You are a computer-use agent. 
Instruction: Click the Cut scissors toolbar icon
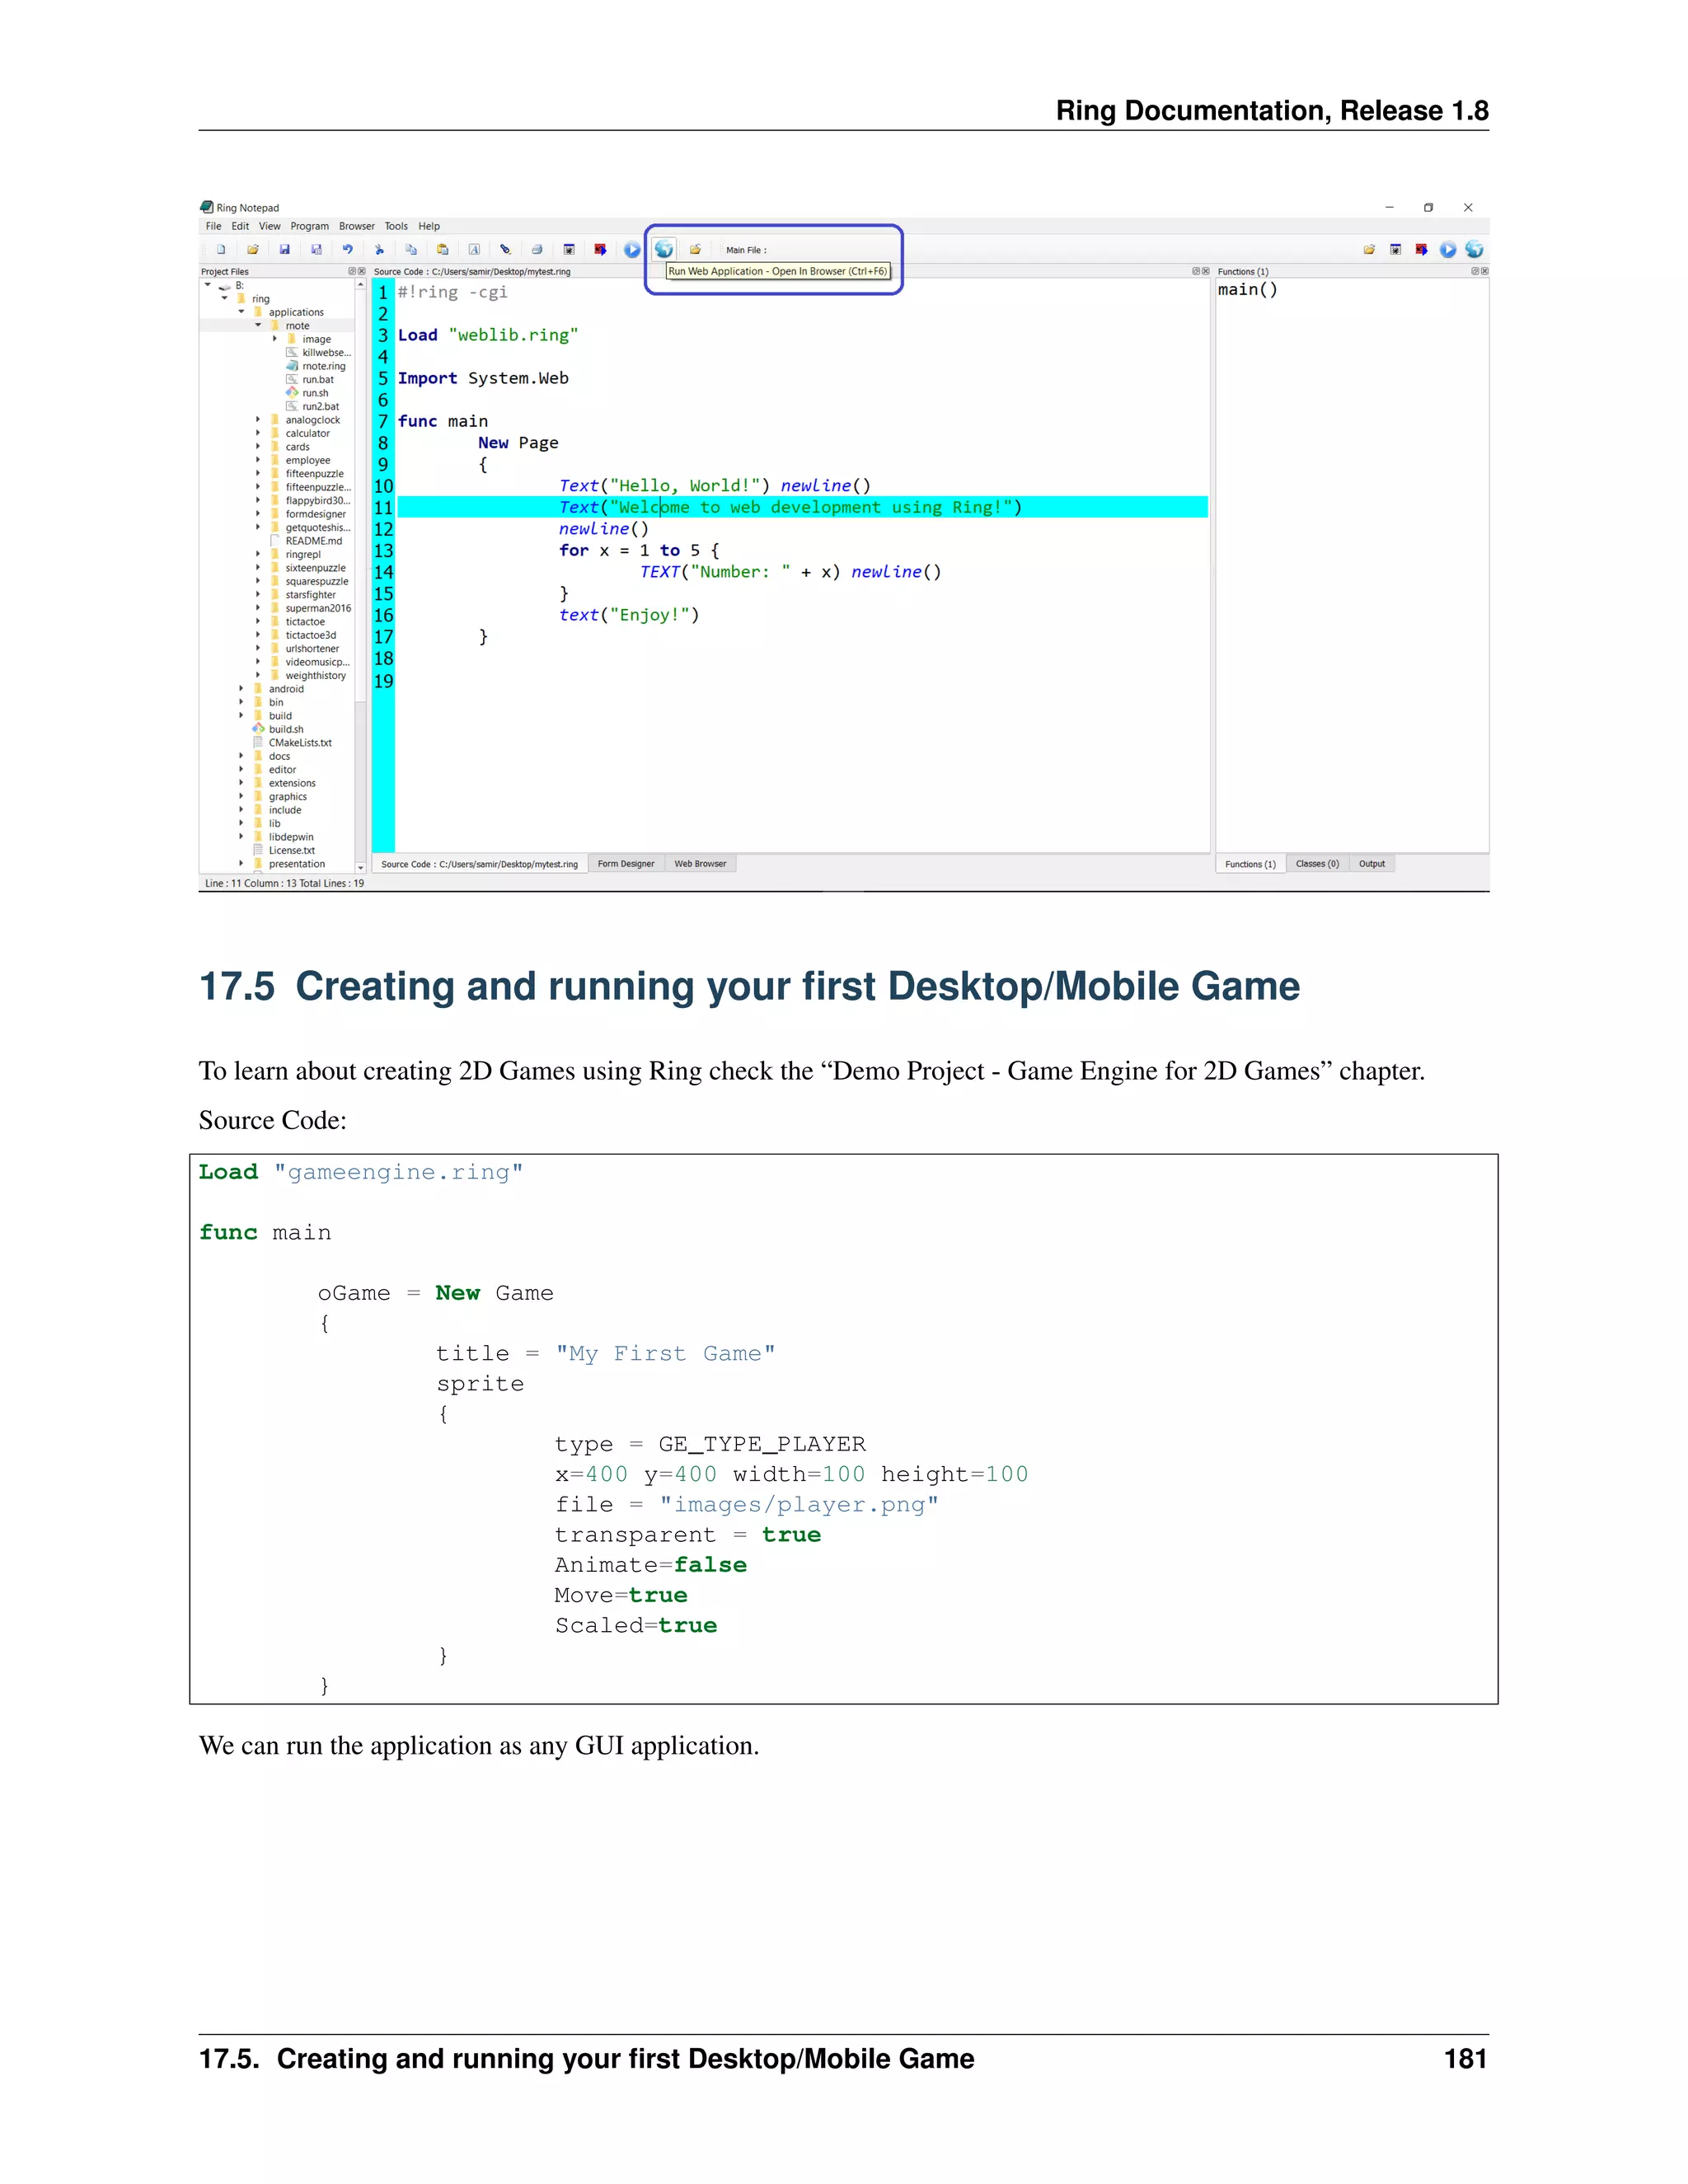(x=380, y=250)
